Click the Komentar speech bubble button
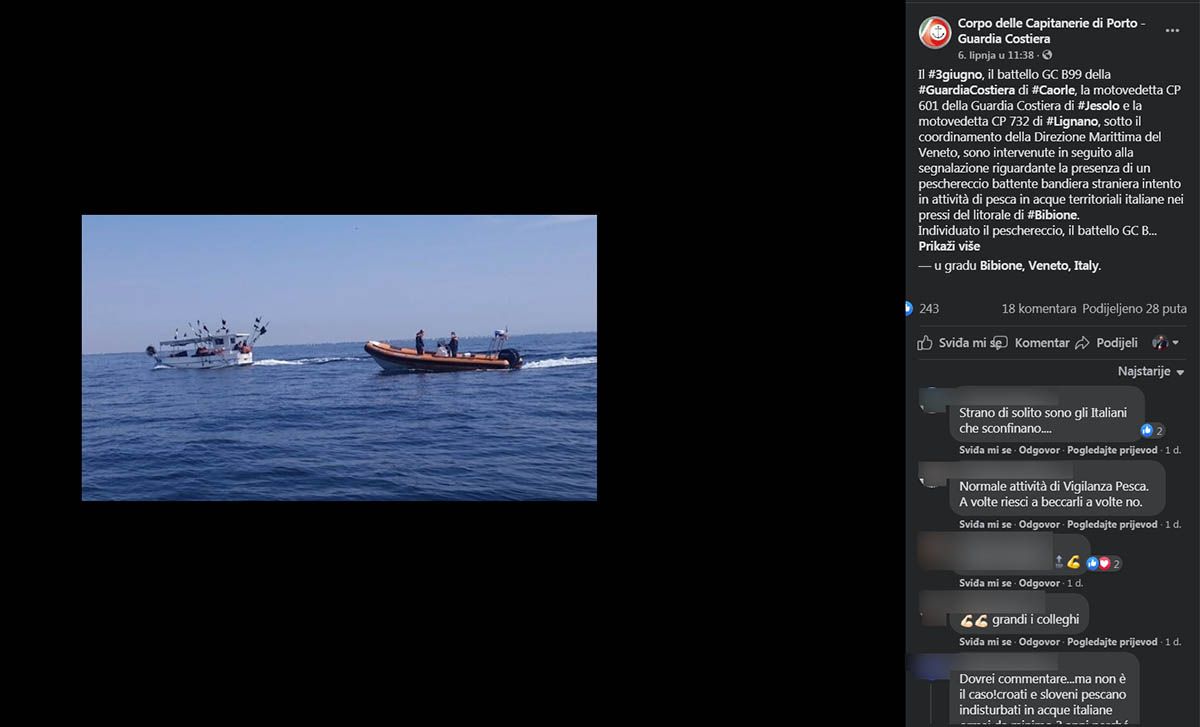Screen dimensions: 1200x727 (1032, 343)
